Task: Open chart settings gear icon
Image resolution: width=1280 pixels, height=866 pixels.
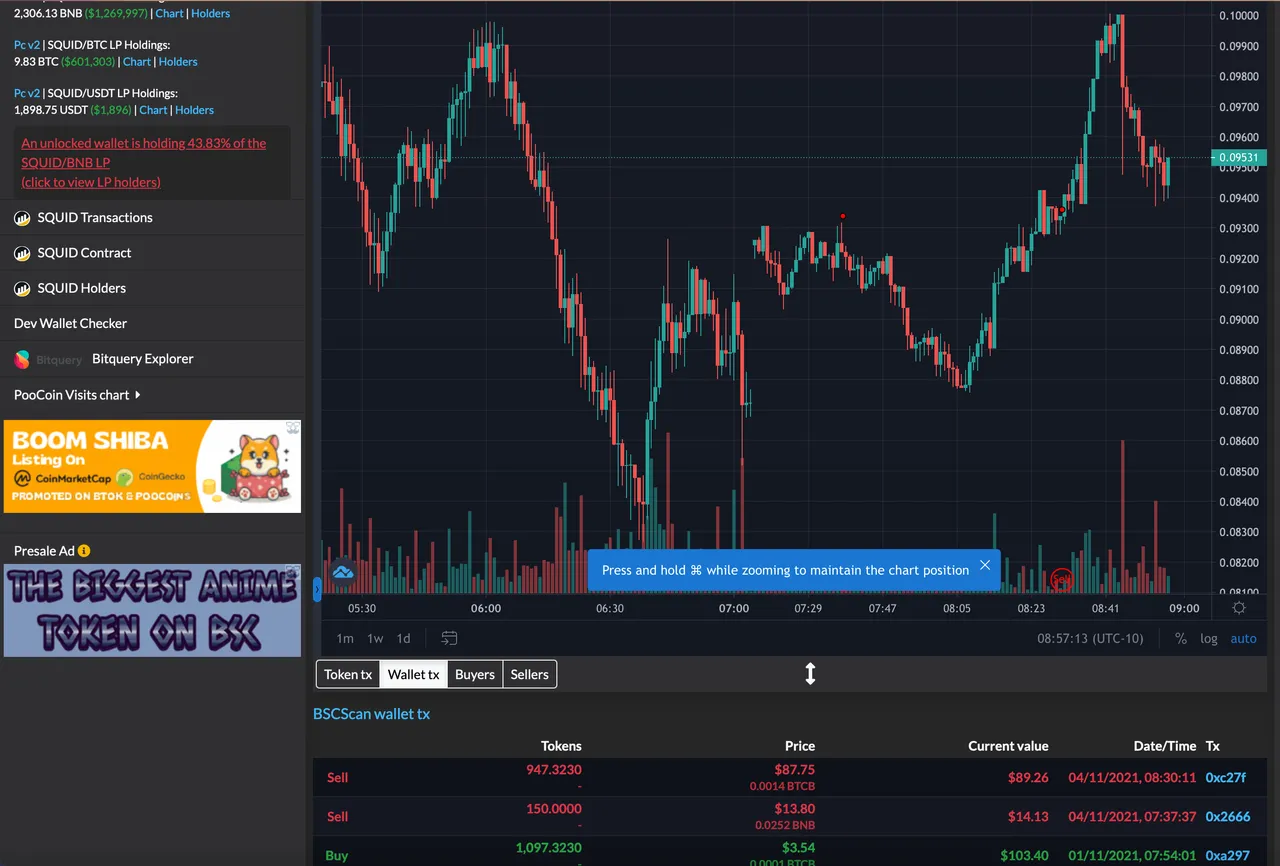Action: [x=1239, y=608]
